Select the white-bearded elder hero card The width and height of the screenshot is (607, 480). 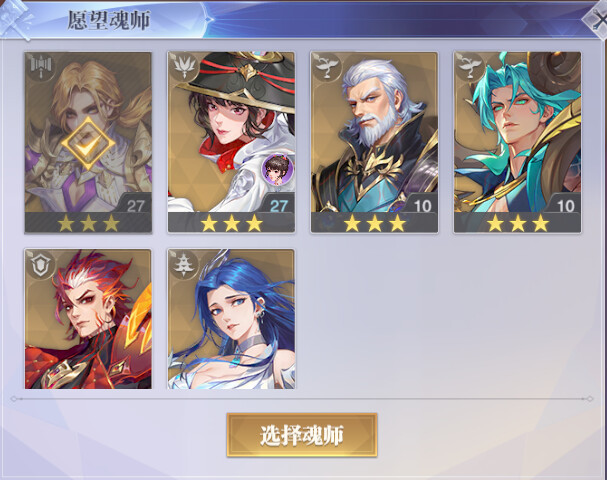tap(374, 142)
